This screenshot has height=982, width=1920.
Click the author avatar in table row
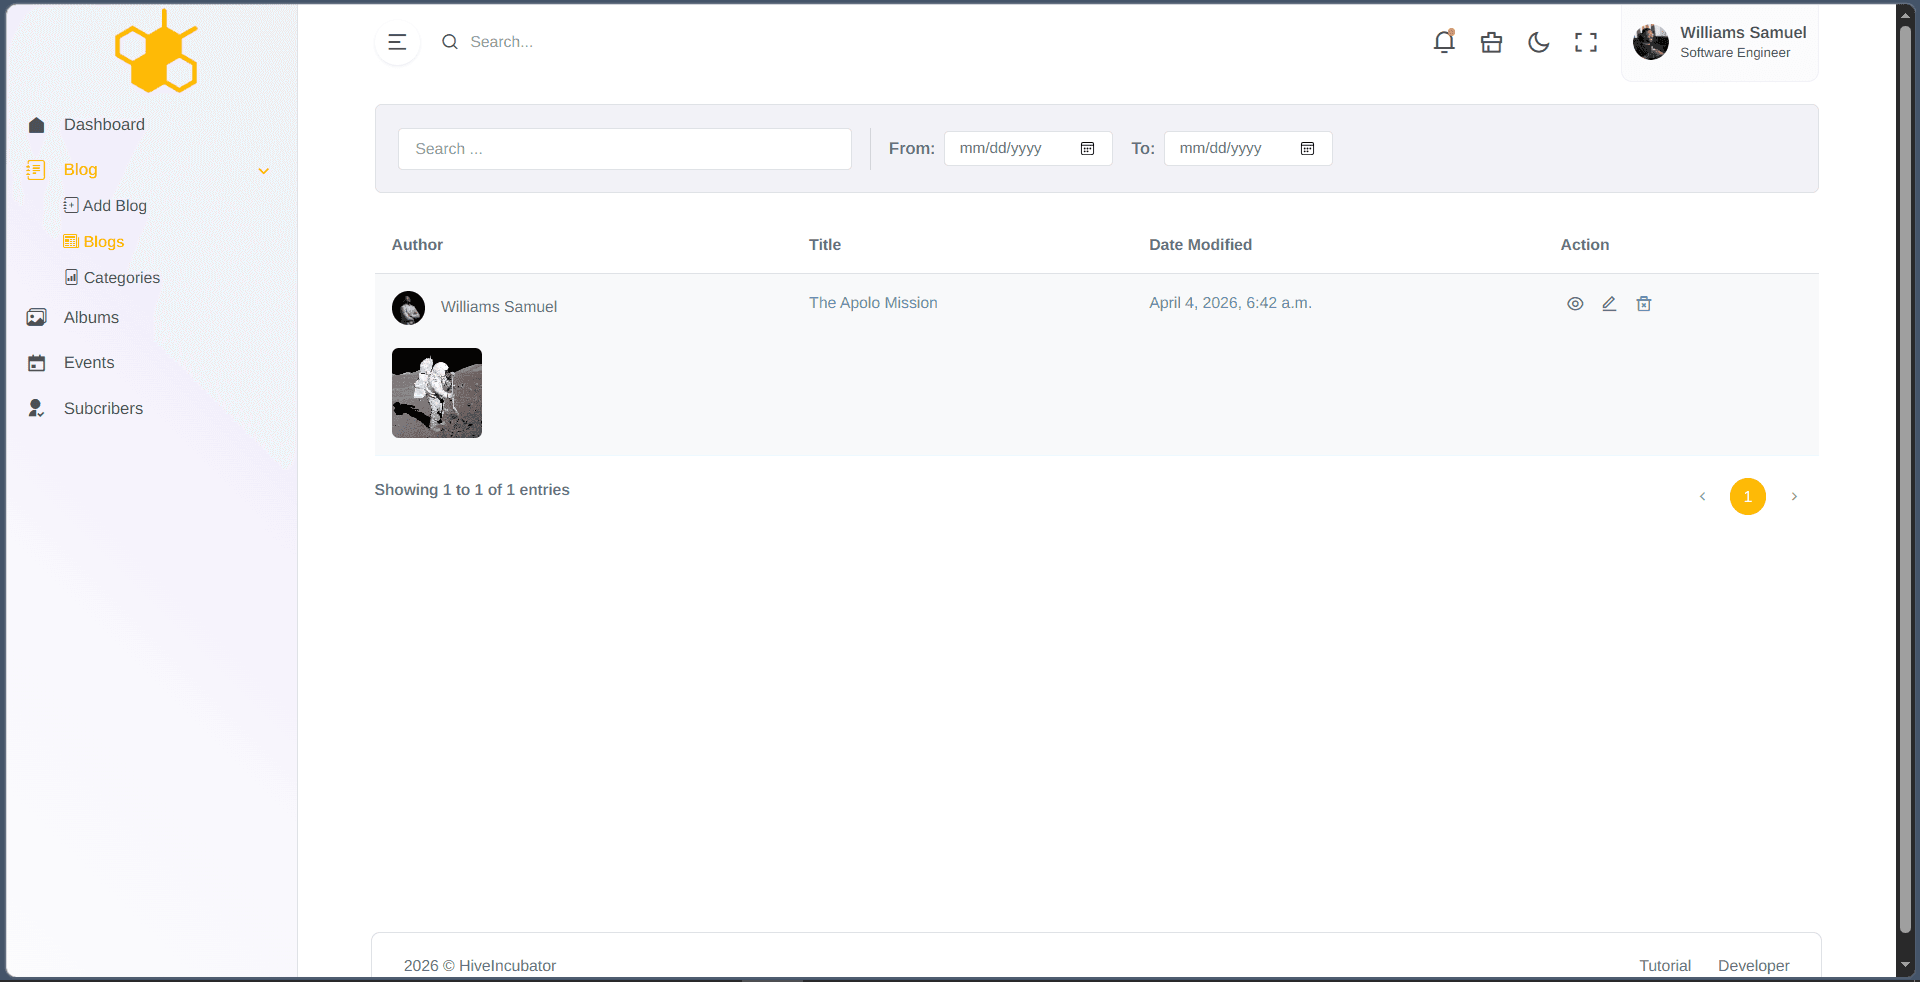[408, 308]
